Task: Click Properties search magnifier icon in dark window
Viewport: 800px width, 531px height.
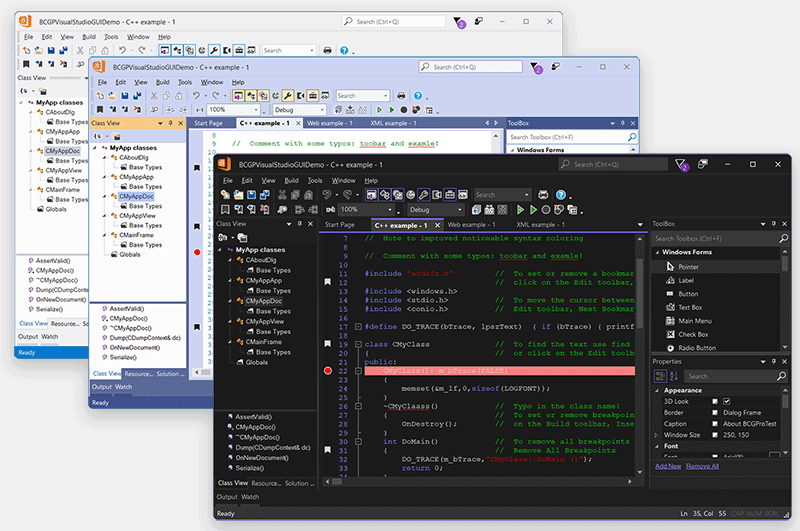Action: coord(781,376)
